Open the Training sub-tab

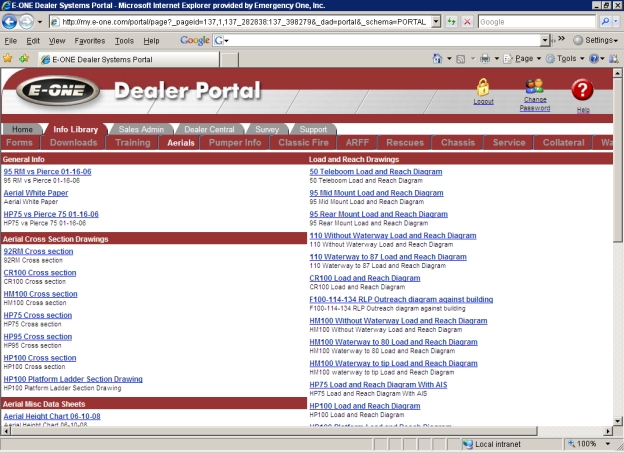click(133, 143)
